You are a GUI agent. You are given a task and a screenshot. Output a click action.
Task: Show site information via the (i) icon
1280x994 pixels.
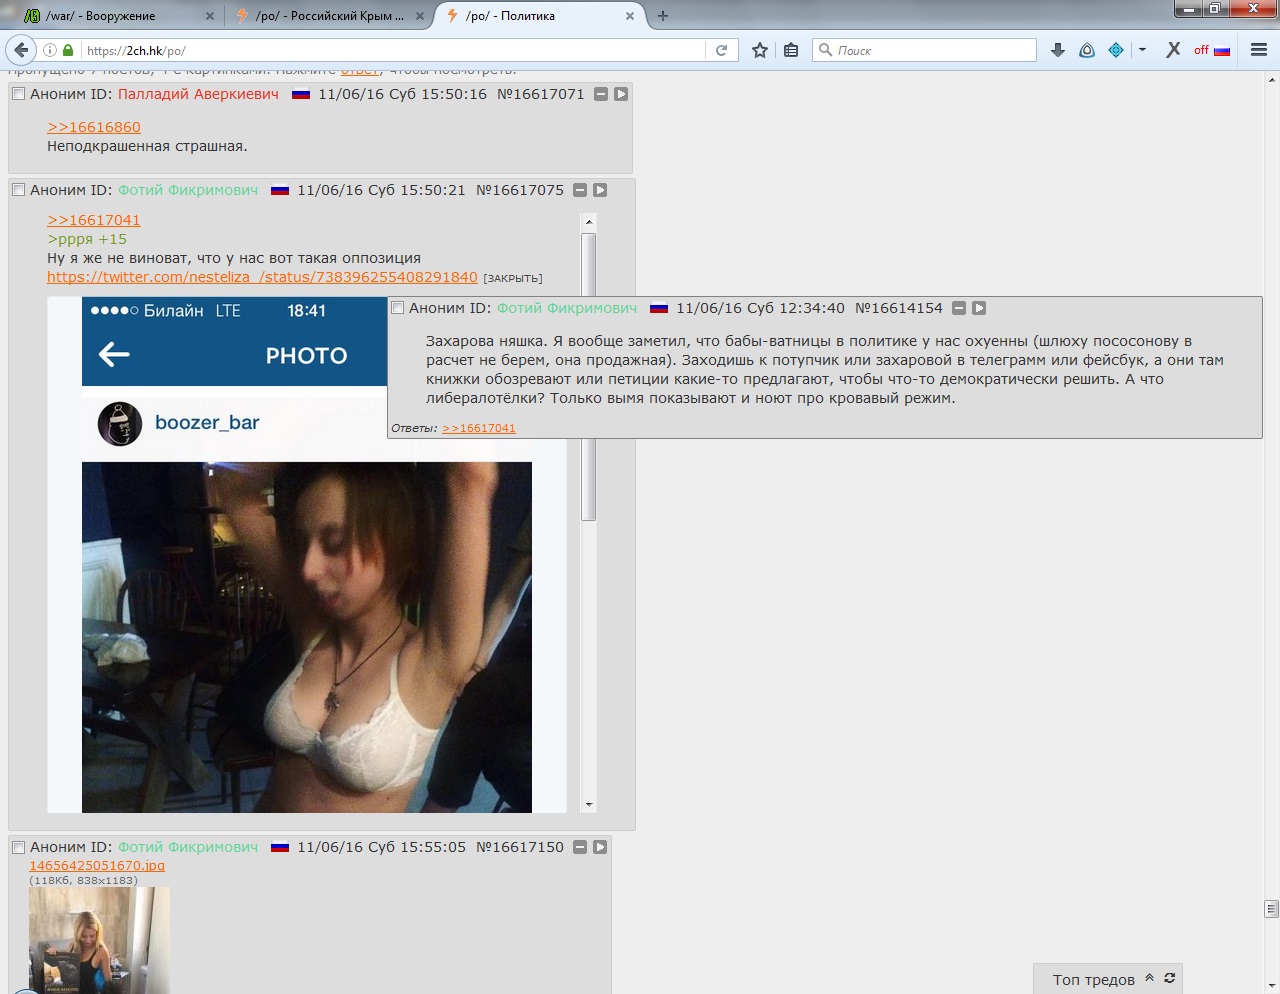[x=50, y=50]
